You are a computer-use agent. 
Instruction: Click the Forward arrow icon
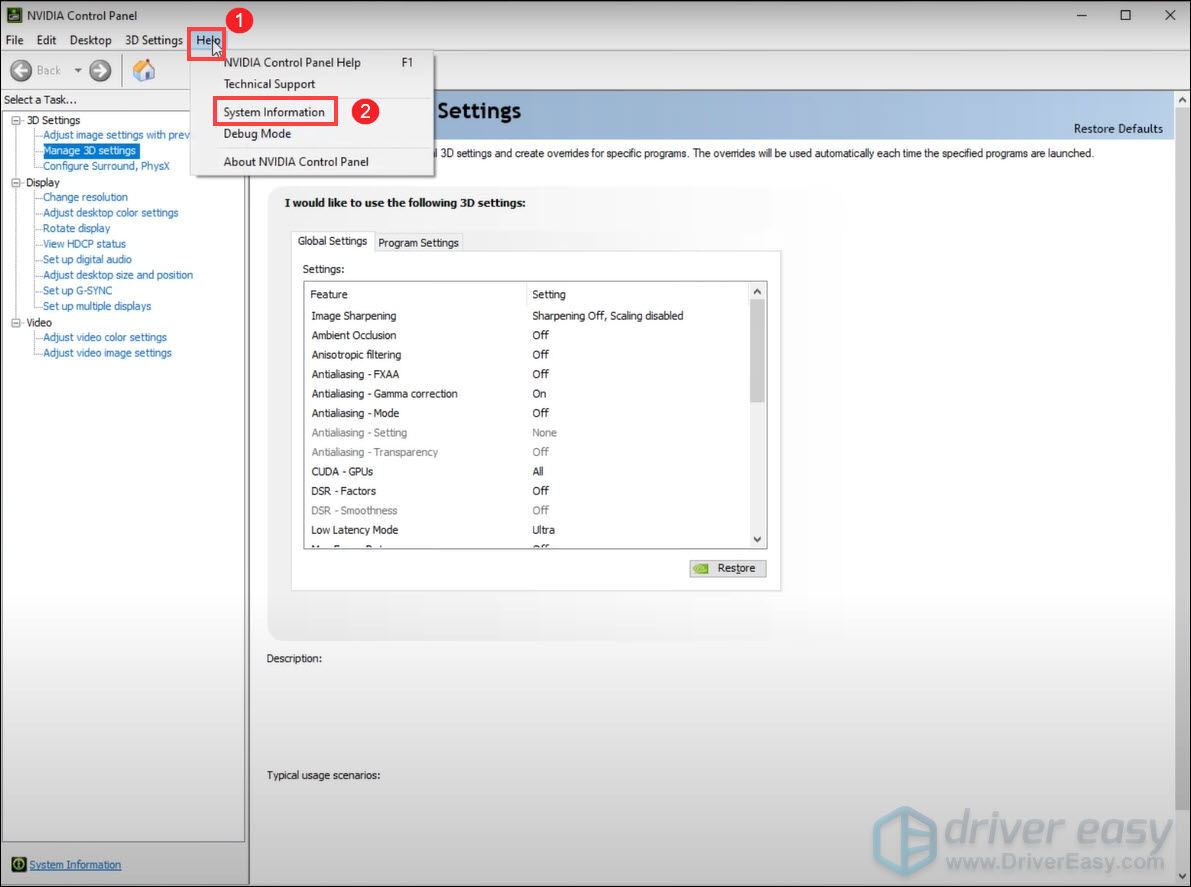point(100,71)
